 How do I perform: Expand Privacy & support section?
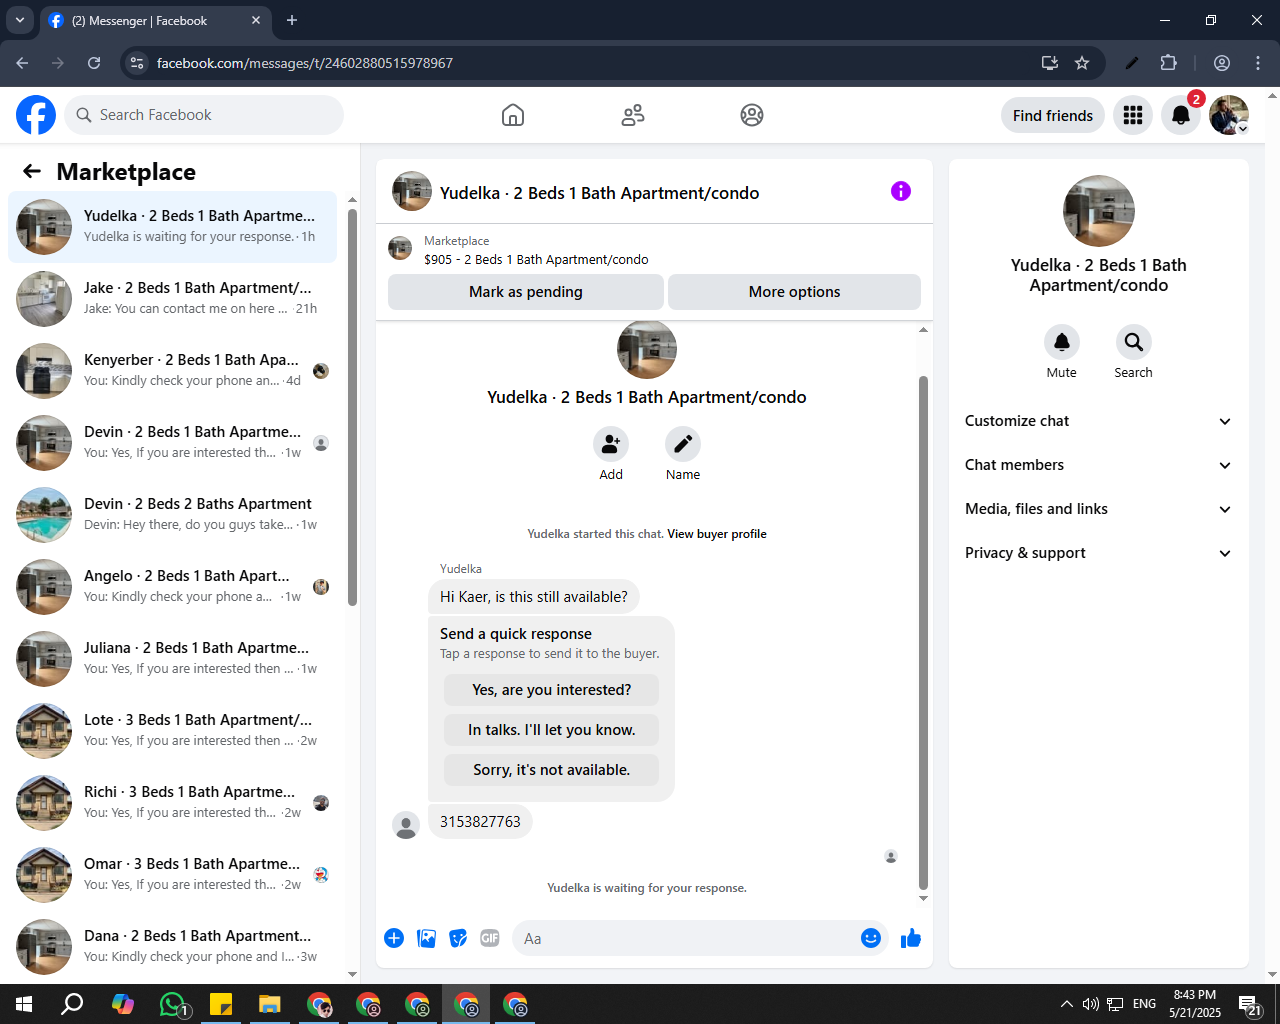1099,553
